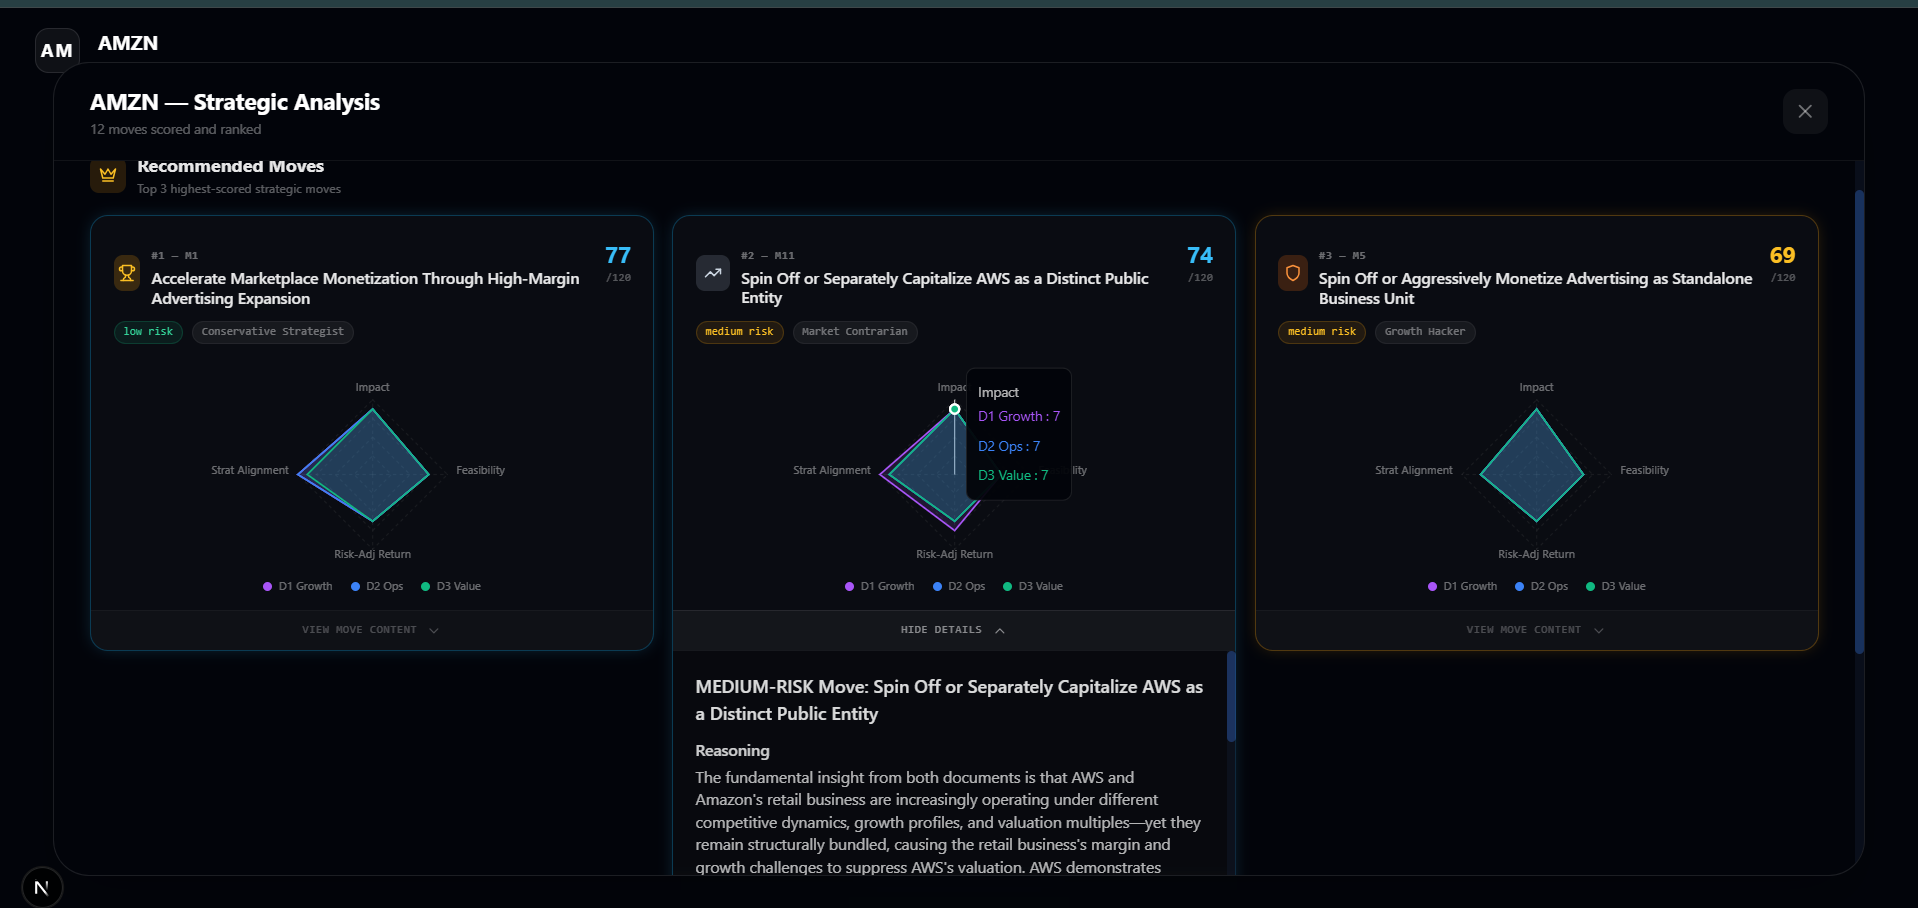Click 'Feasibility' axis label on move #3 chart
1918x908 pixels.
click(x=1644, y=470)
